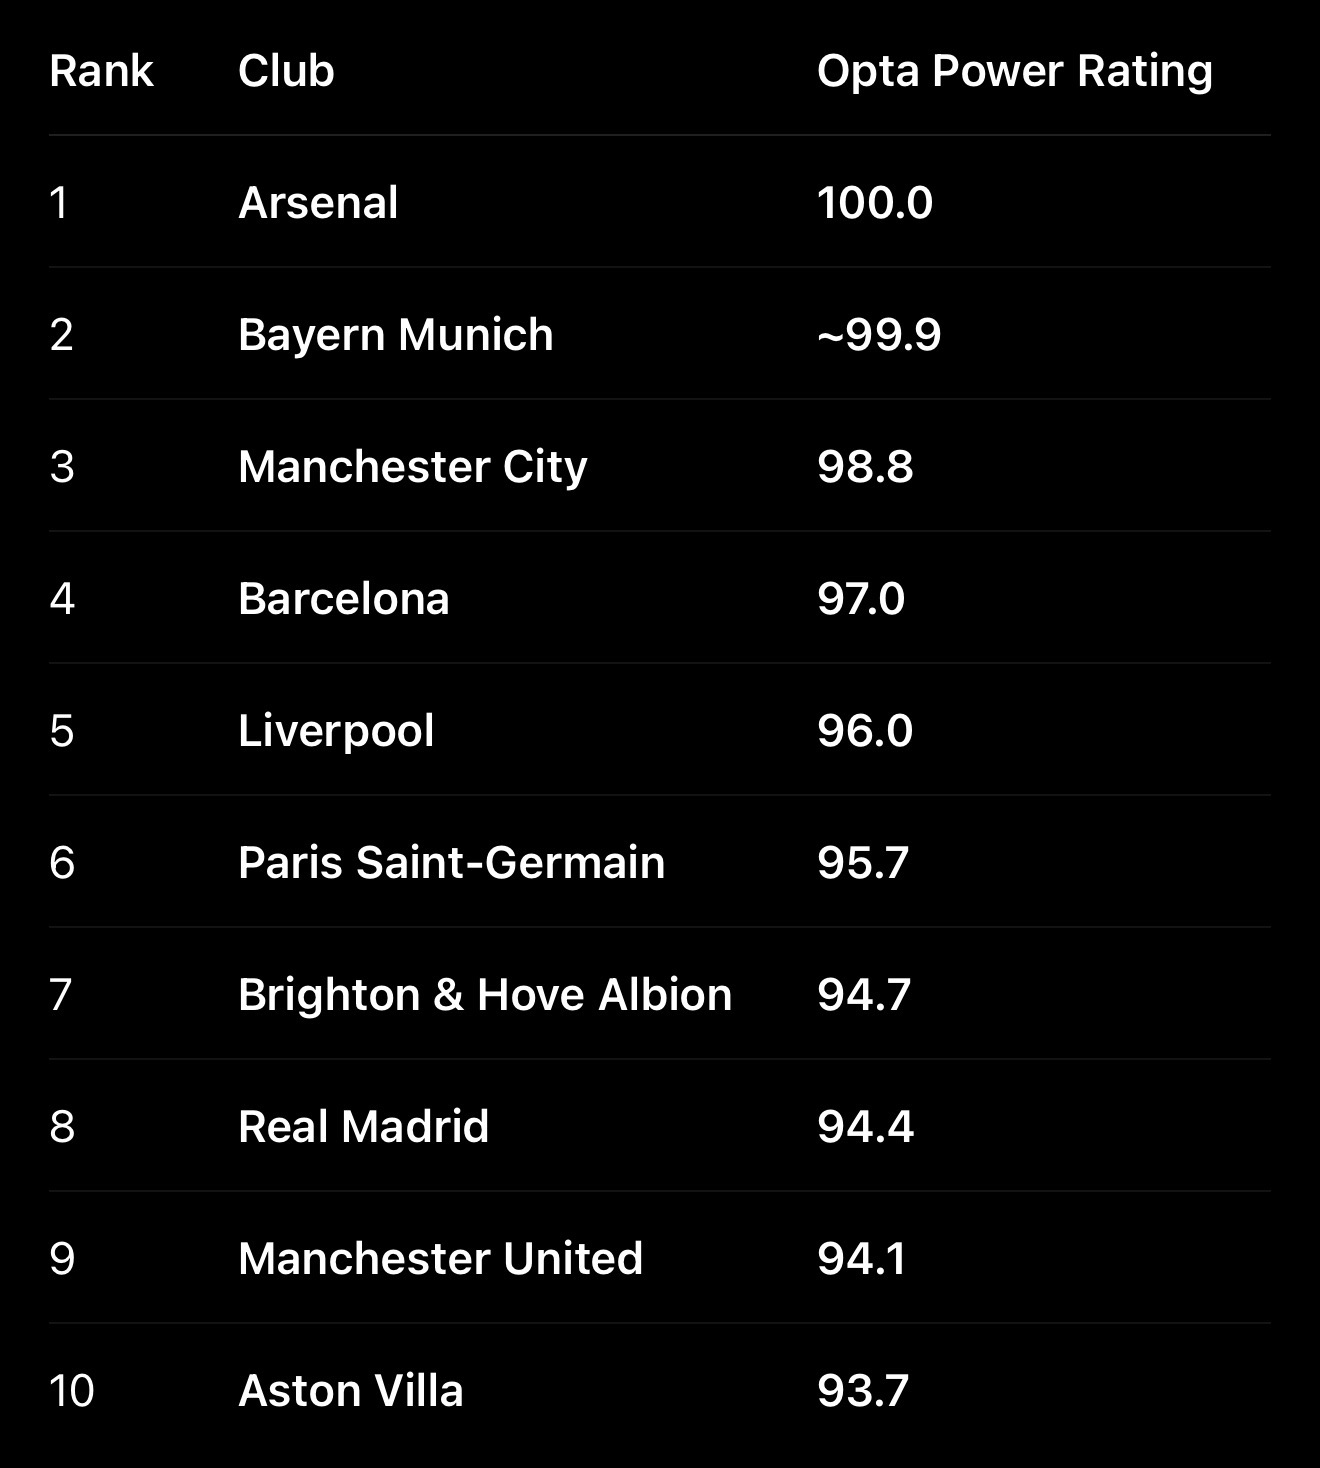Select the Real Madrid row

(x=660, y=1126)
